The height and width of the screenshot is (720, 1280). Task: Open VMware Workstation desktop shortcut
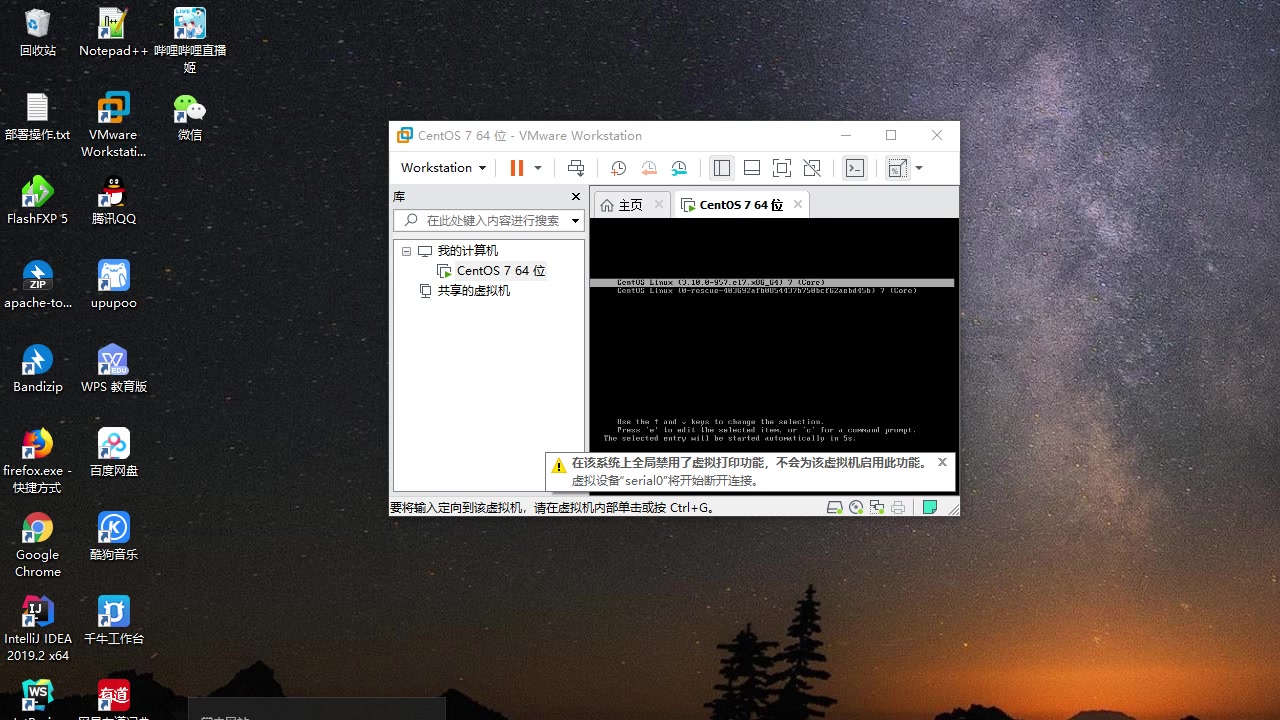(x=113, y=126)
